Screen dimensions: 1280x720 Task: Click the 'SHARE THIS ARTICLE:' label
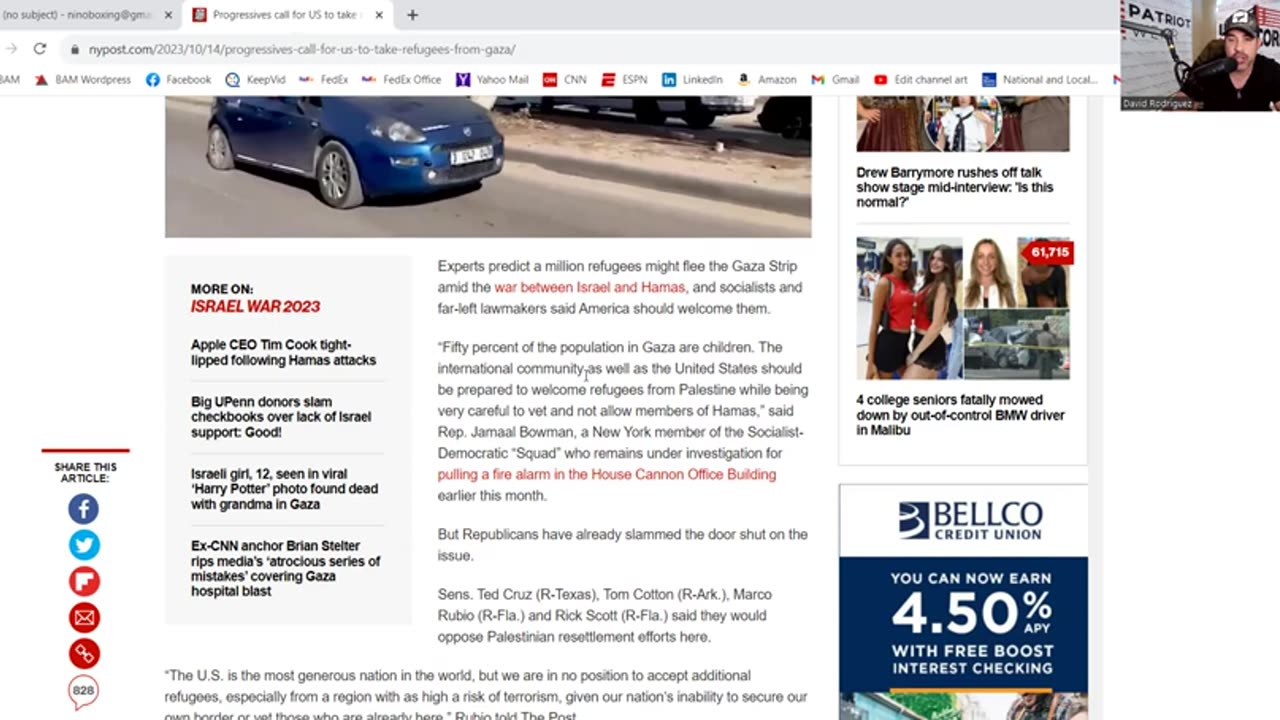click(x=85, y=472)
